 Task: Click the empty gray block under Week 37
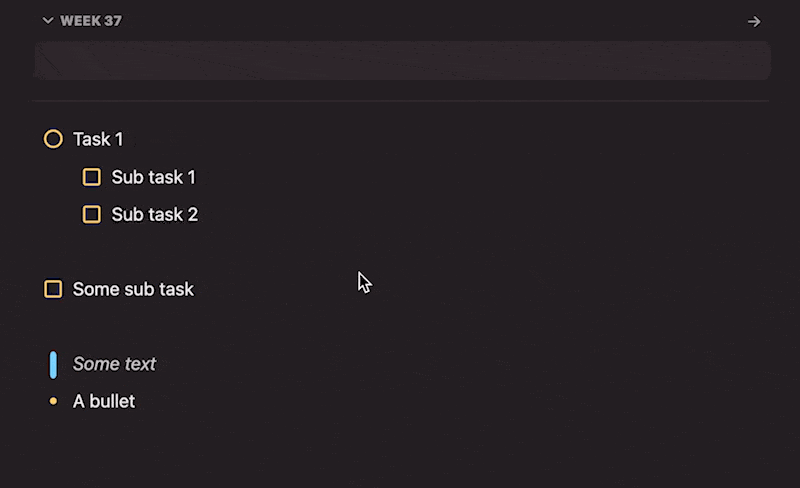coord(402,60)
